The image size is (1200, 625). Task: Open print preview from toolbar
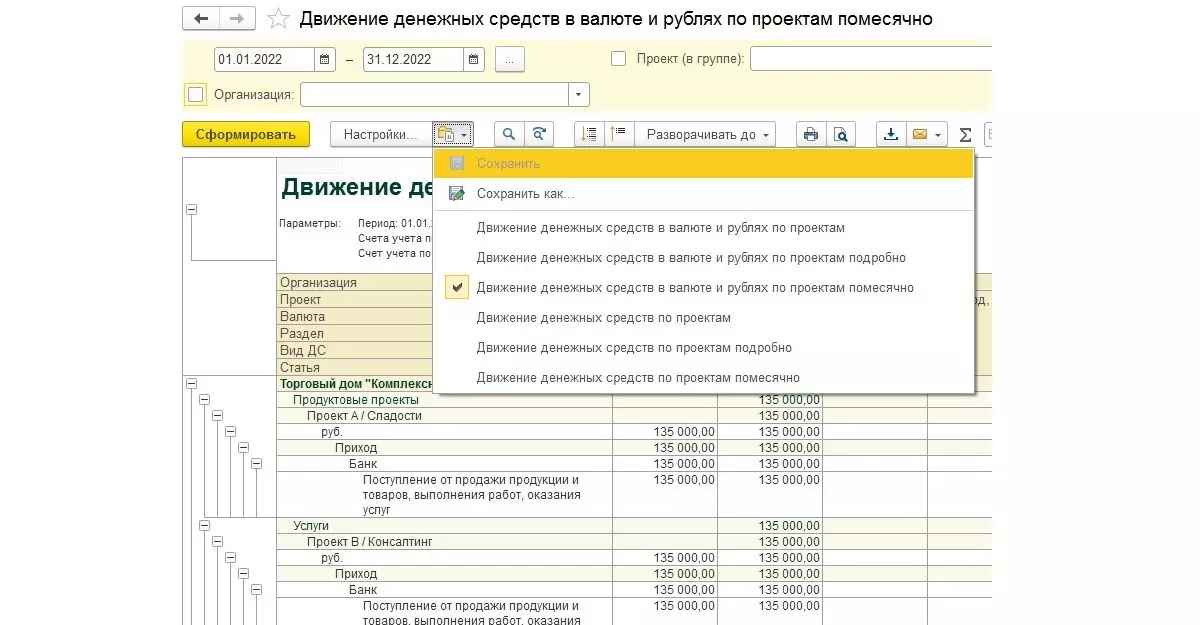pyautogui.click(x=841, y=134)
